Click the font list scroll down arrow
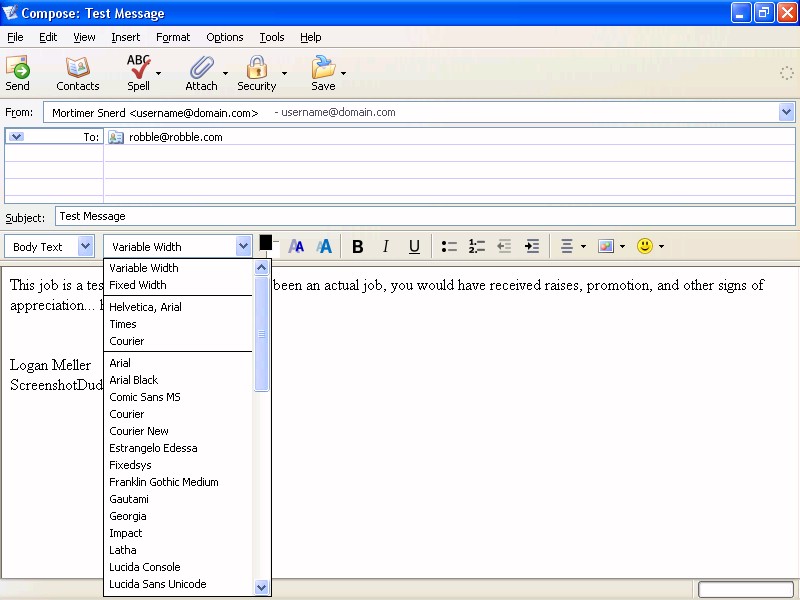Viewport: 800px width, 600px height. [x=261, y=587]
